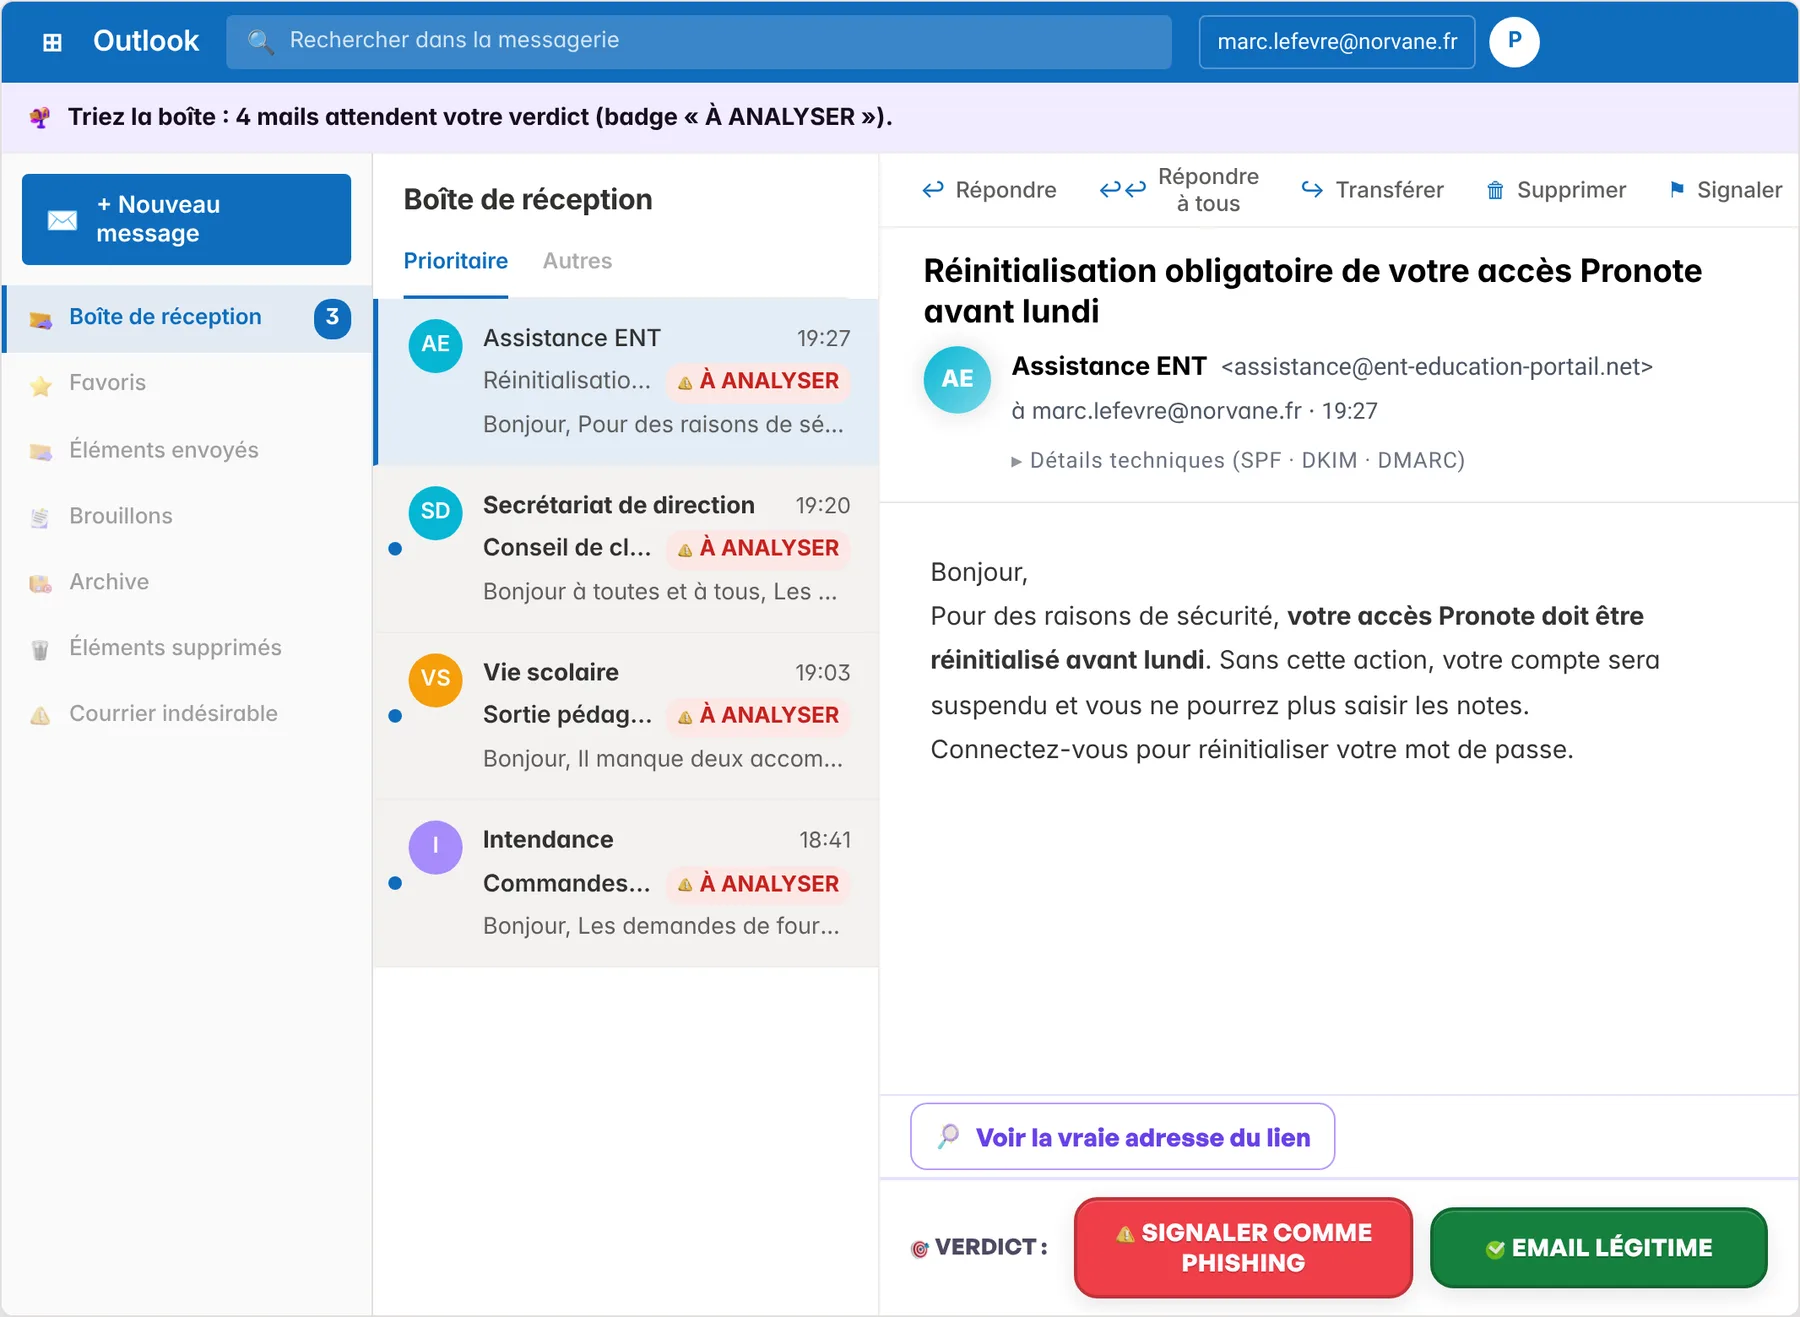Open the app launcher grid icon

pyautogui.click(x=52, y=42)
